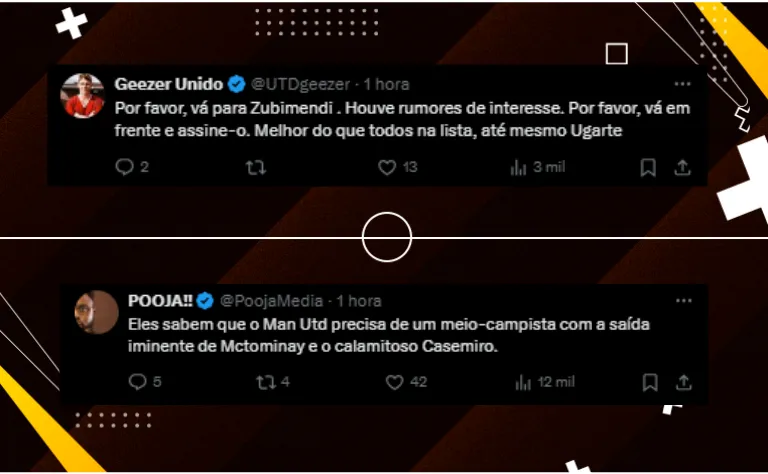Open the Geezer Unido display name
Screen dimensions: 768x474
(x=168, y=84)
